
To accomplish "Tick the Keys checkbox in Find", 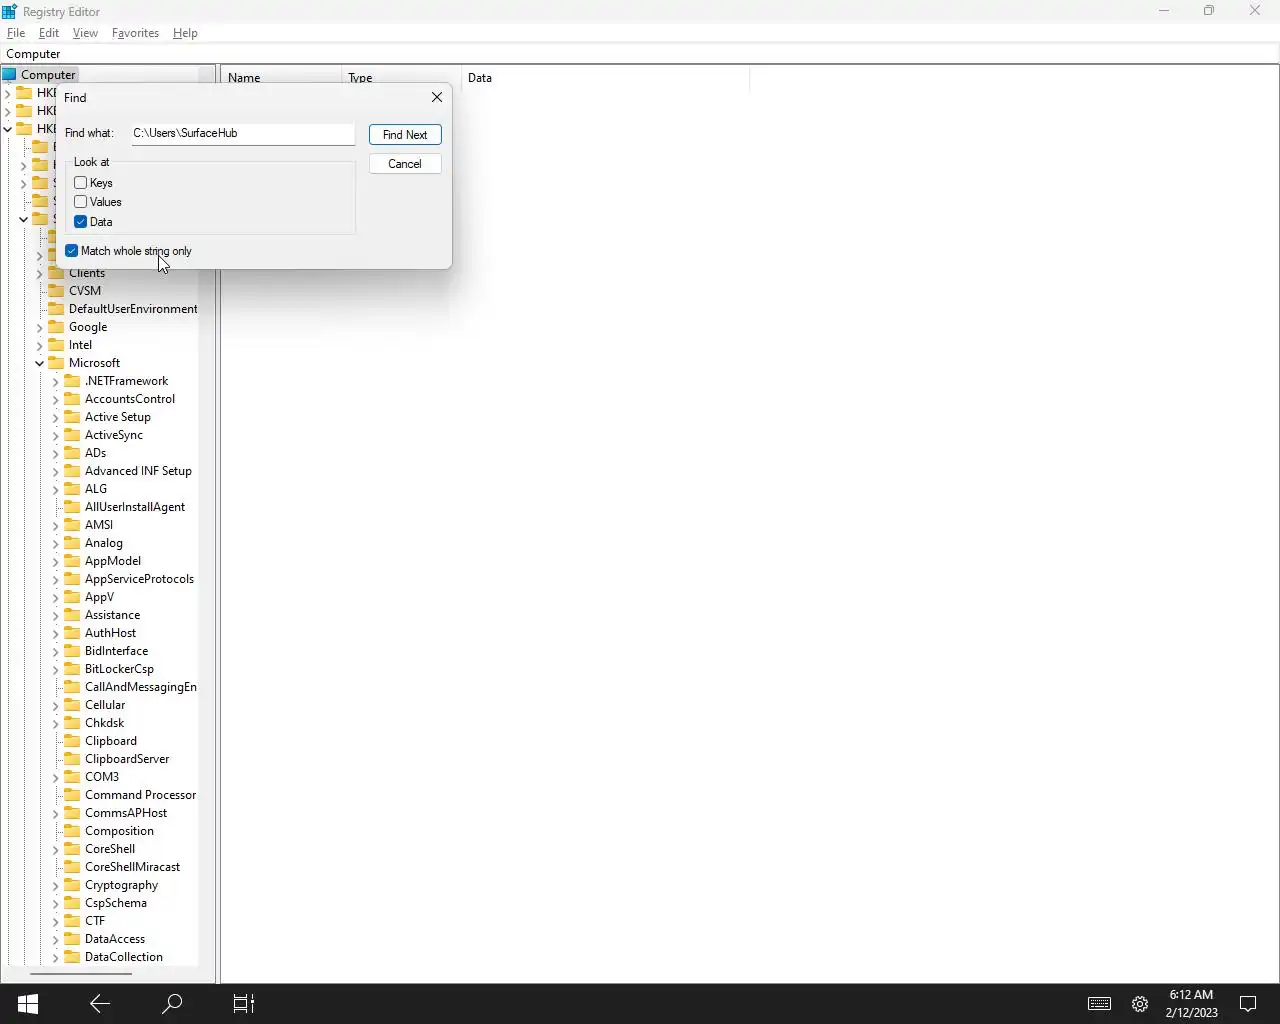I will click(81, 183).
